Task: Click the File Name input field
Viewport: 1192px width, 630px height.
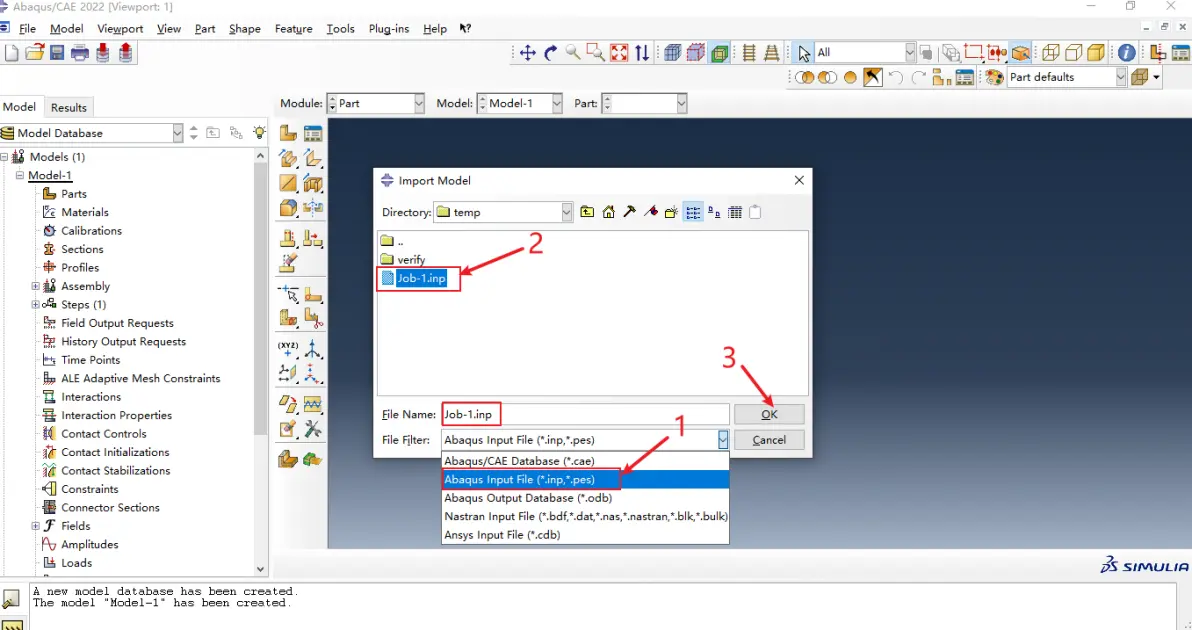Action: [585, 414]
